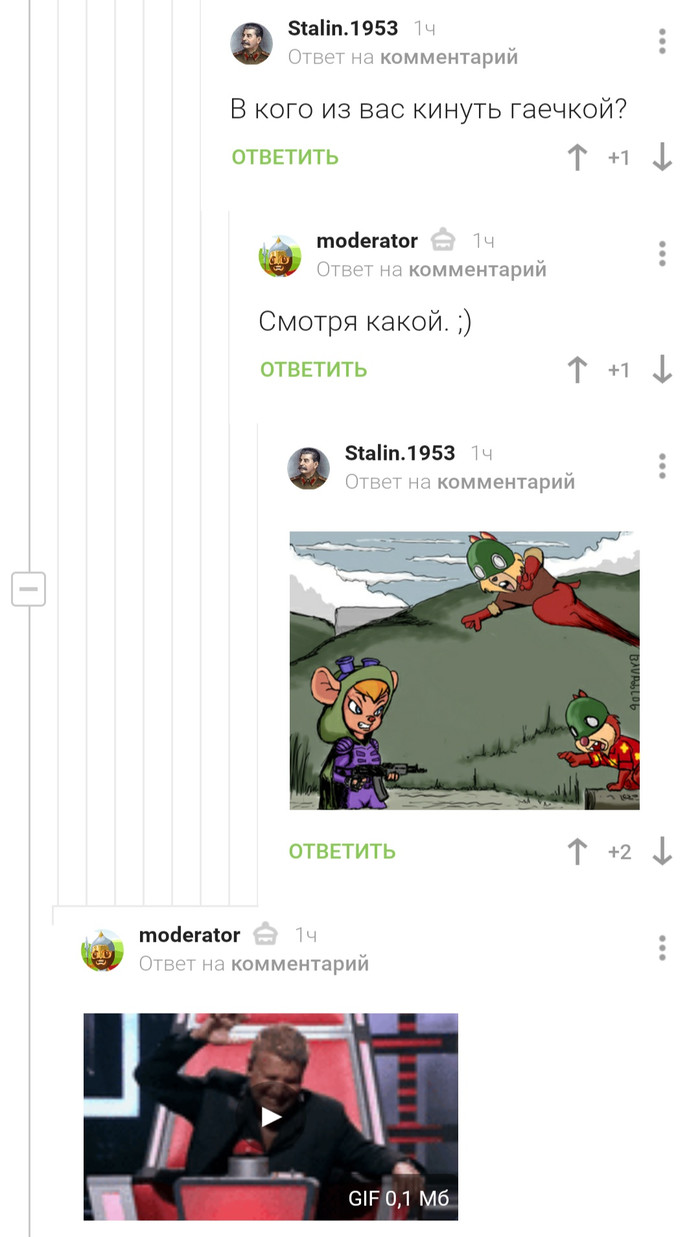Open three-dot menu on cartoon image comment
The width and height of the screenshot is (700, 1237).
pos(662,465)
